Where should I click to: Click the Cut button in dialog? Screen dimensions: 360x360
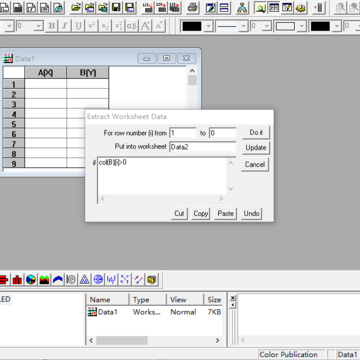(x=179, y=213)
